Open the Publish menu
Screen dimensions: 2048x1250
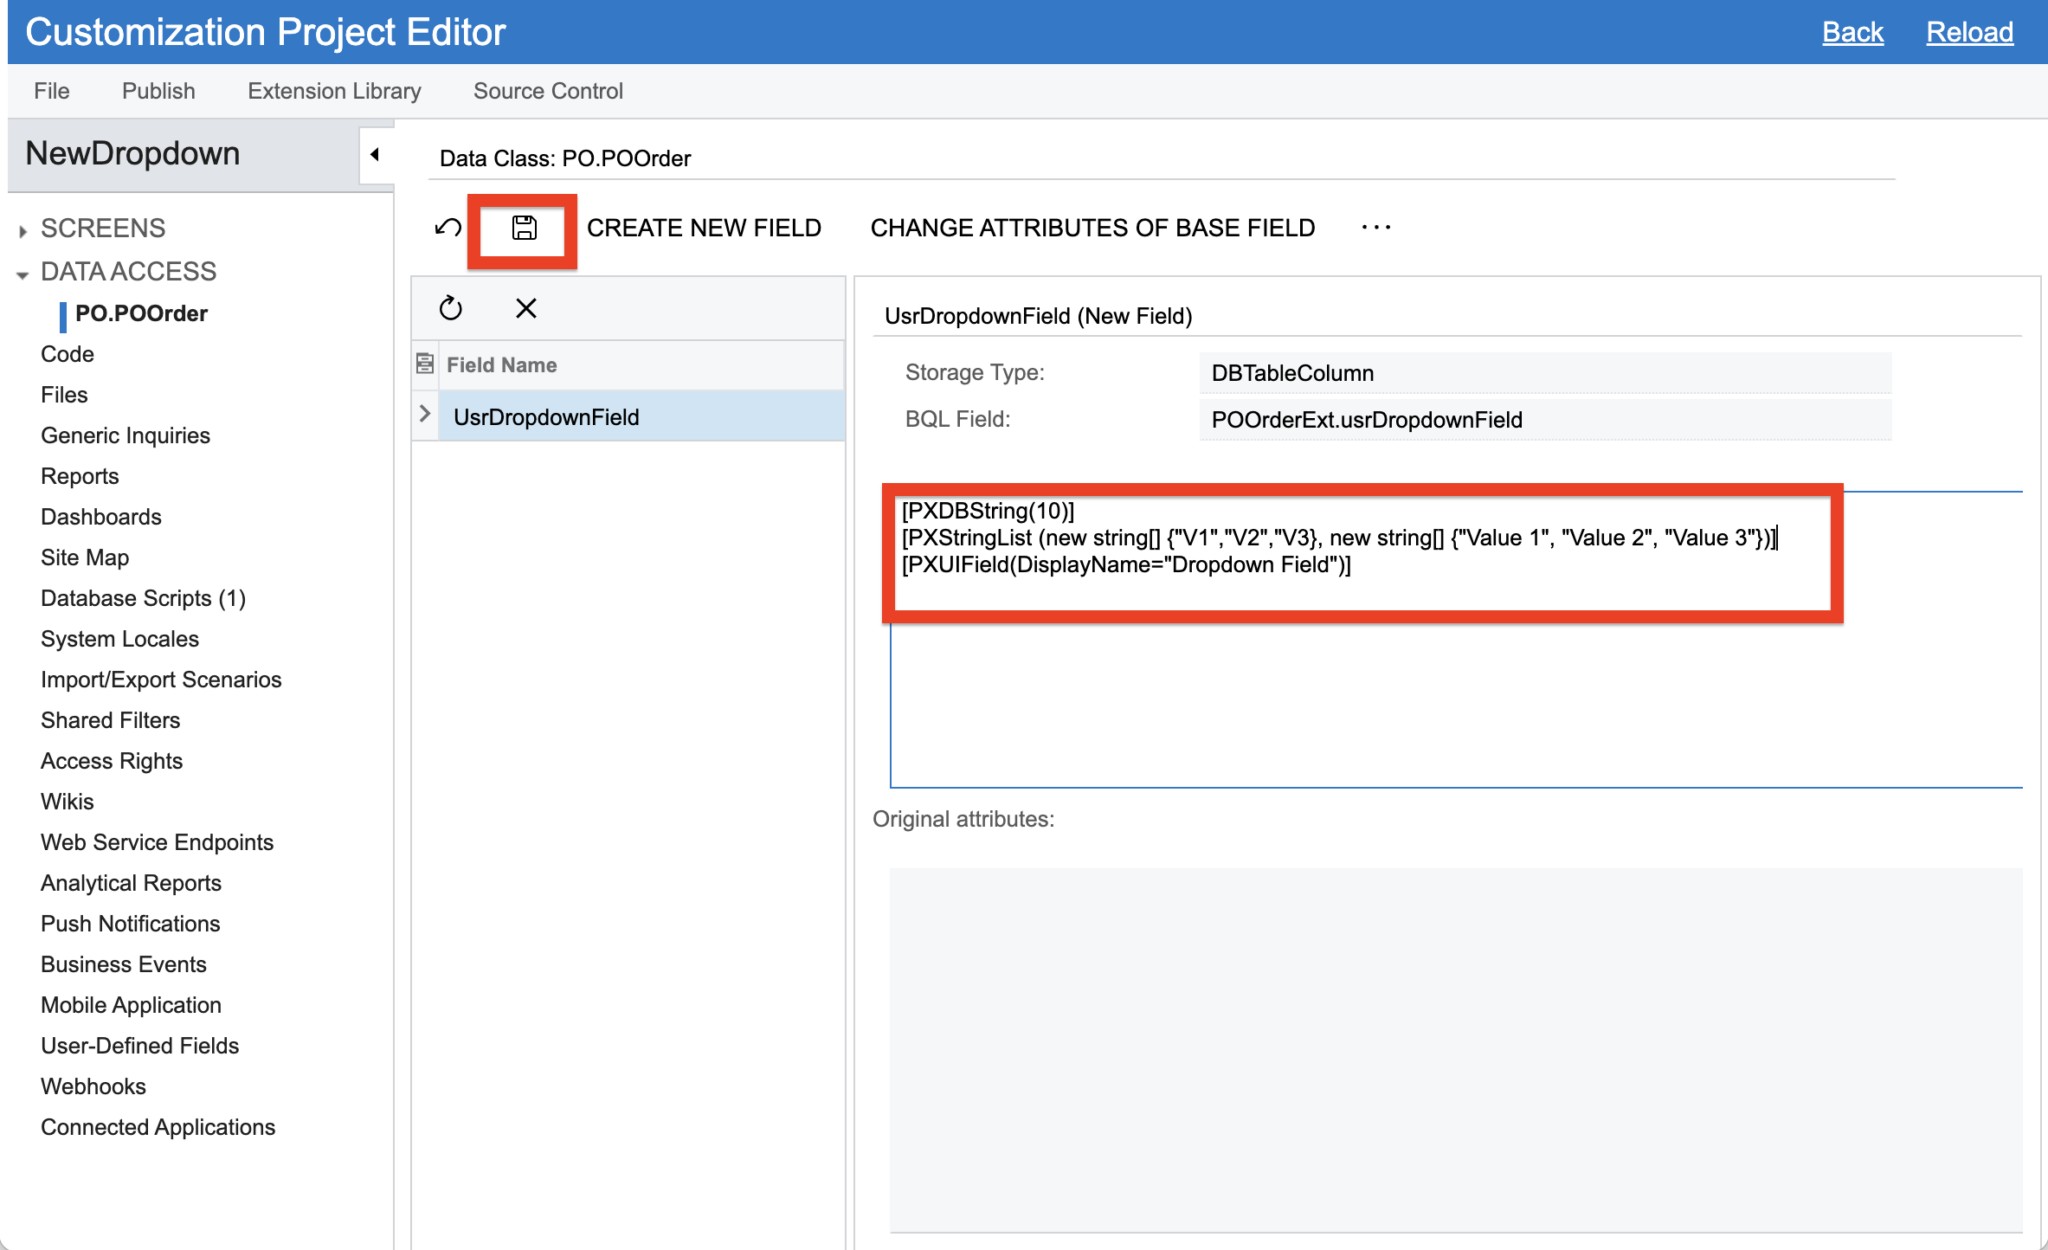point(157,90)
